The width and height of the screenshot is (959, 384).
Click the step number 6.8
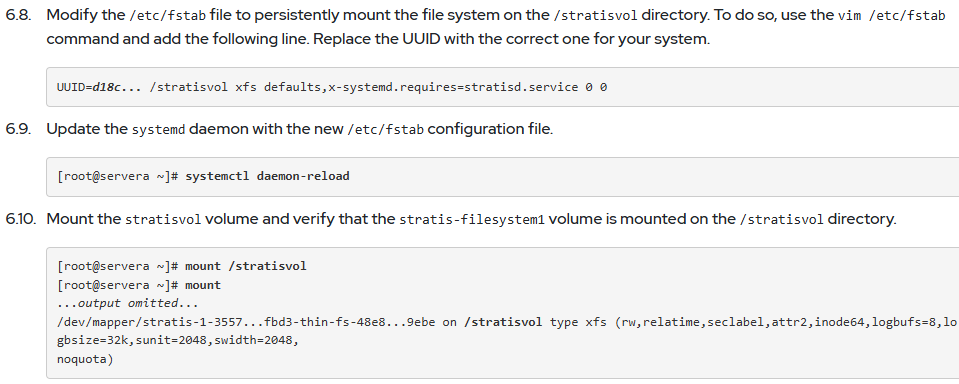pyautogui.click(x=17, y=15)
